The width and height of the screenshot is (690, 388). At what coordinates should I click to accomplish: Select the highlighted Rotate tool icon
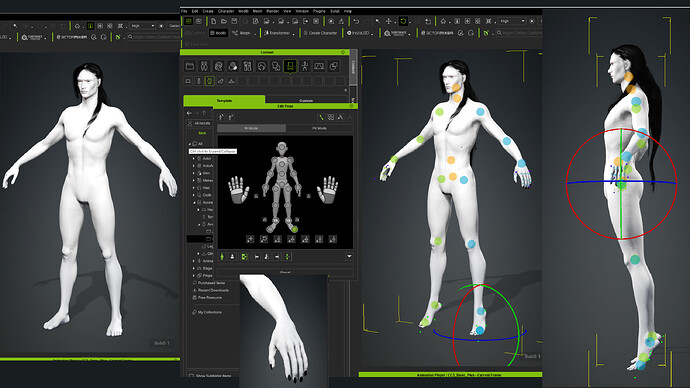(403, 21)
